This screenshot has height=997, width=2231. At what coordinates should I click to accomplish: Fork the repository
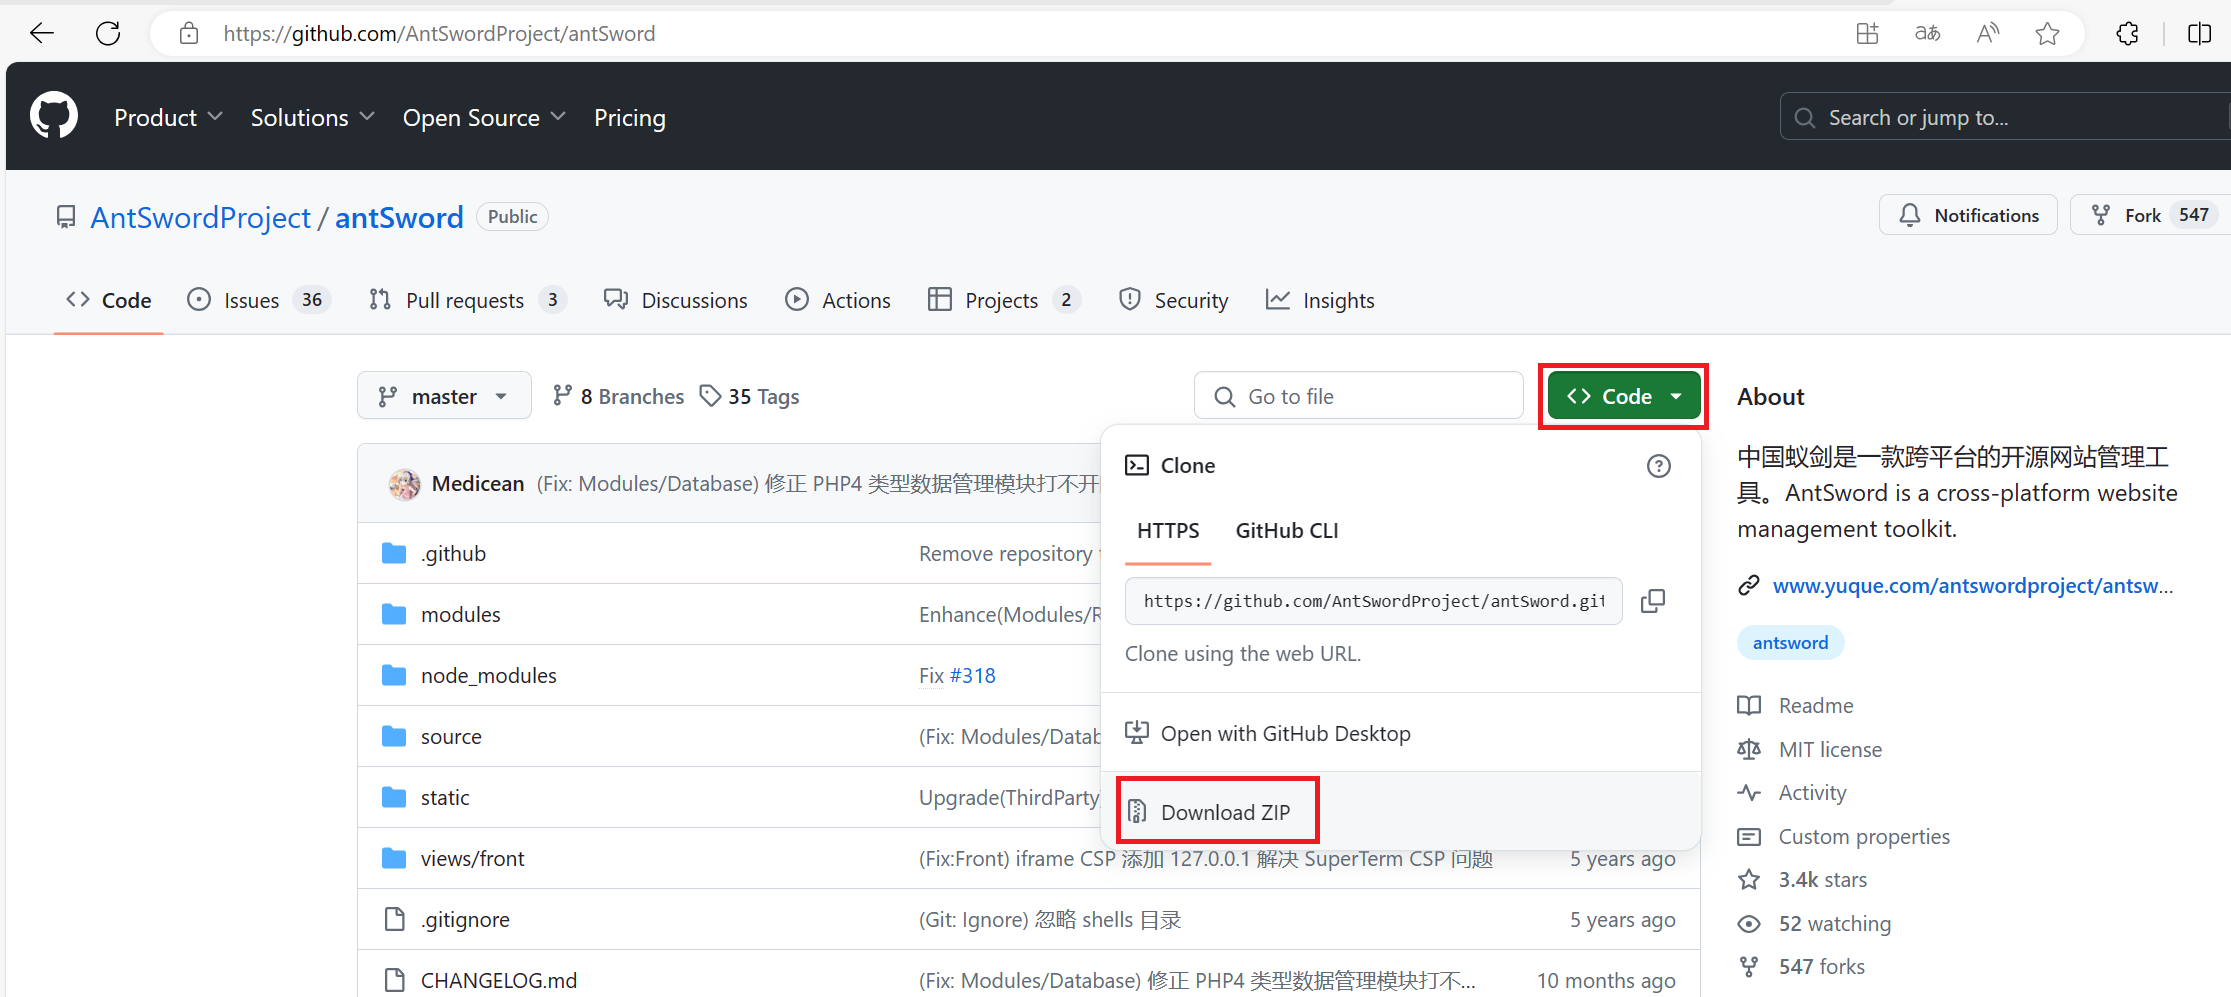coord(2151,215)
